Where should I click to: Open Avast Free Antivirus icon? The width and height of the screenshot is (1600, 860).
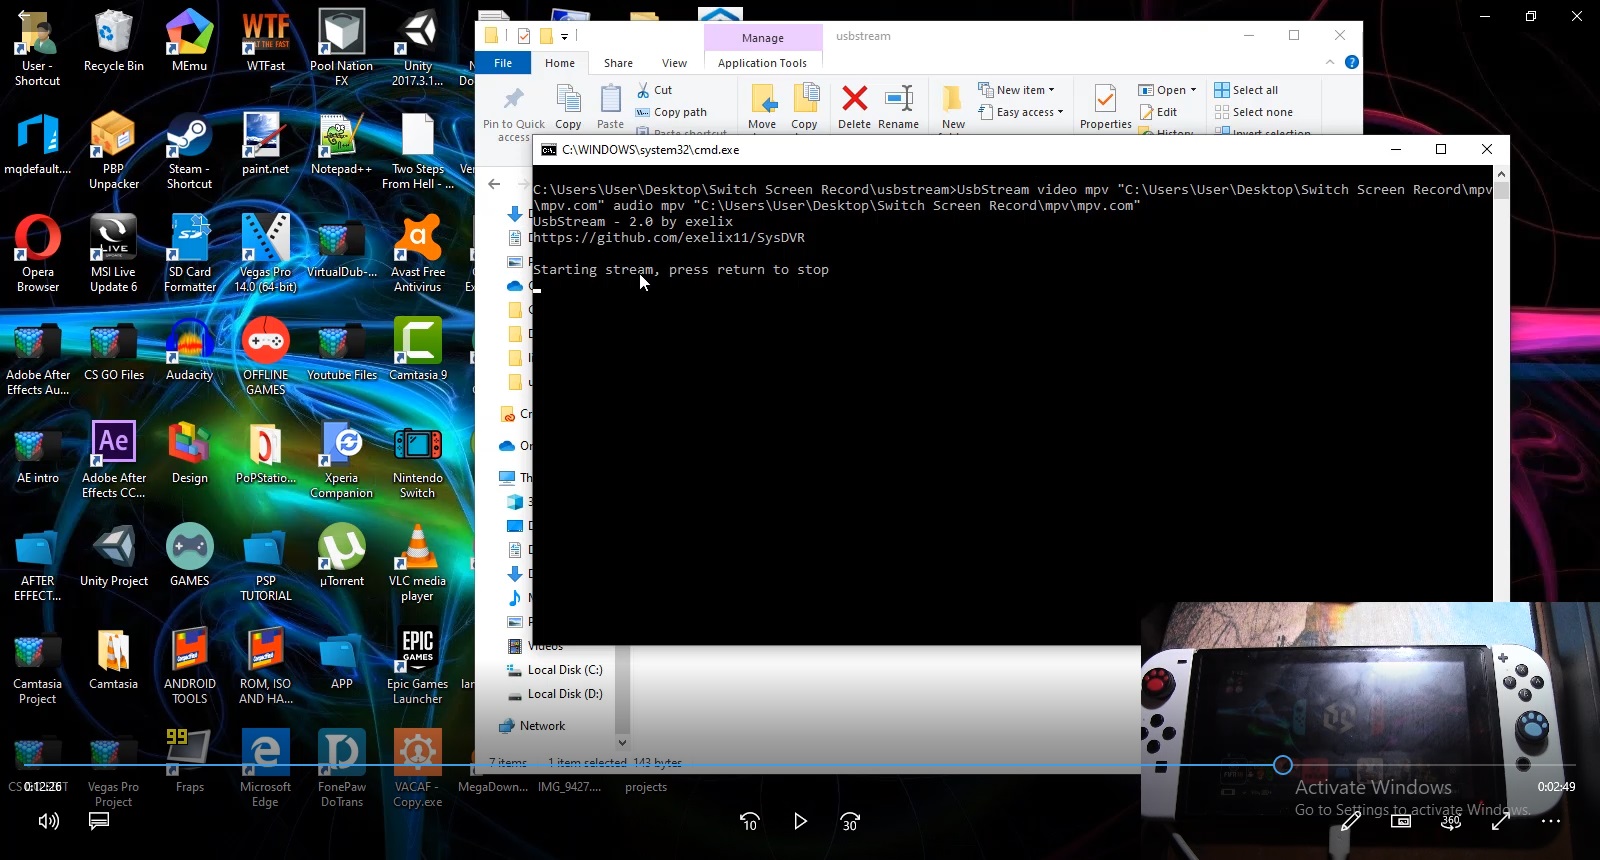click(417, 254)
